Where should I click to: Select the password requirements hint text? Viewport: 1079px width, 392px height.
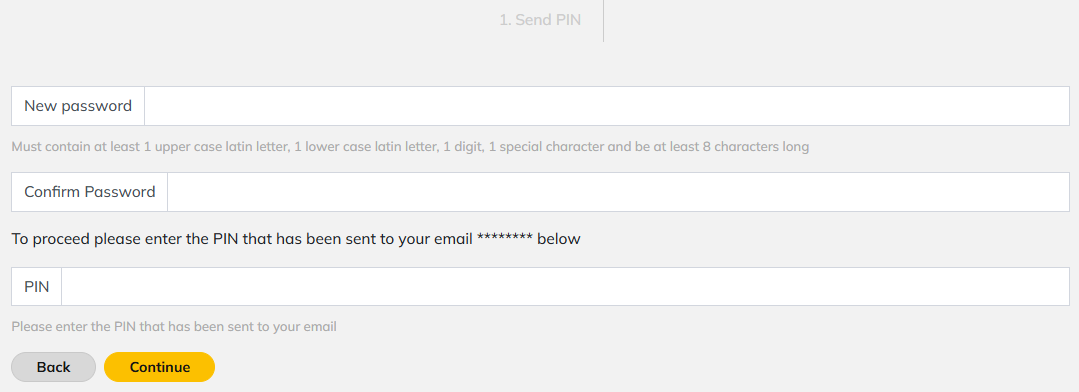pos(410,146)
